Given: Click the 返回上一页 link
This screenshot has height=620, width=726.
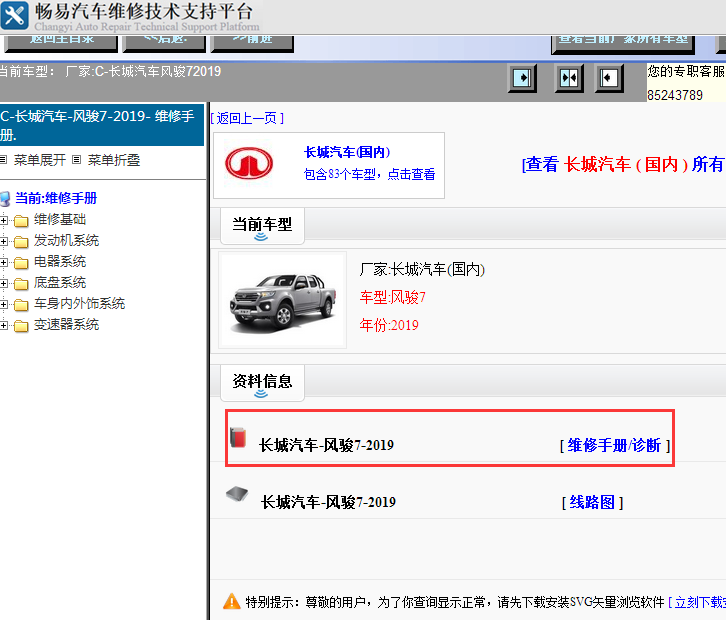Looking at the screenshot, I should (x=247, y=119).
